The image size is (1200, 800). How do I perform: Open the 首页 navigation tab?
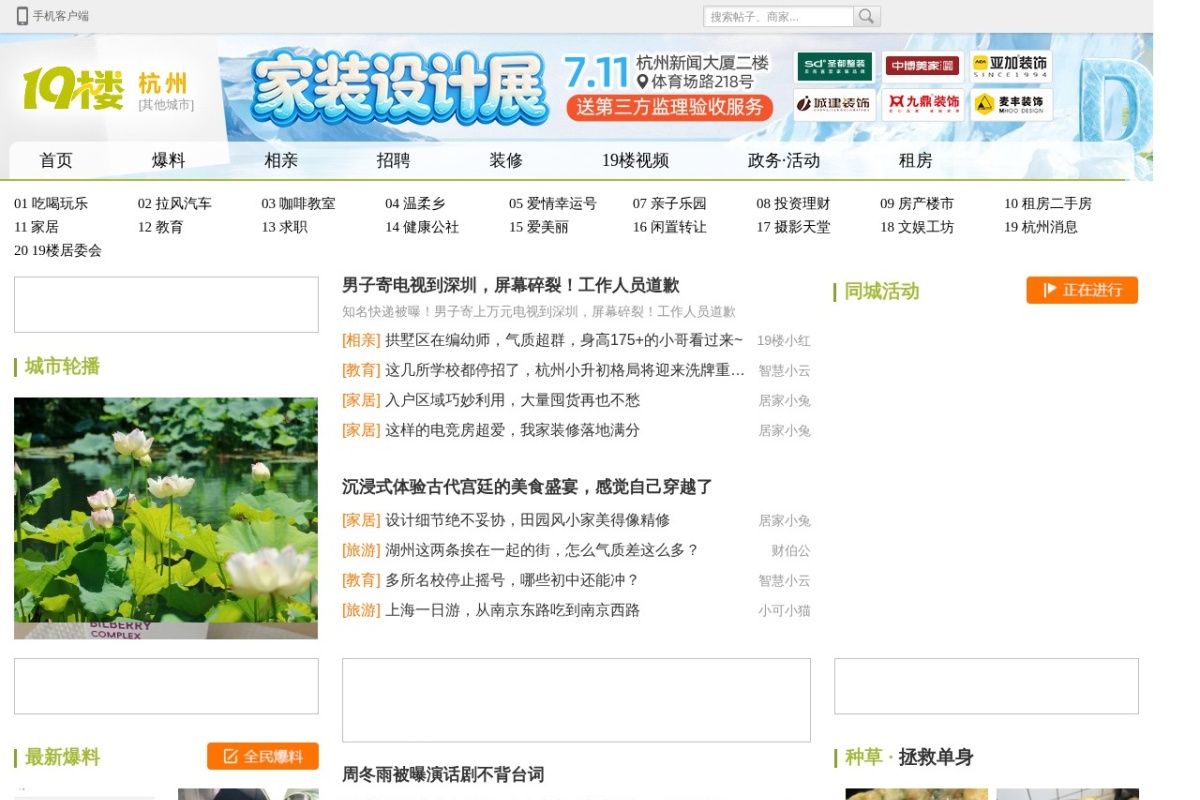(56, 161)
